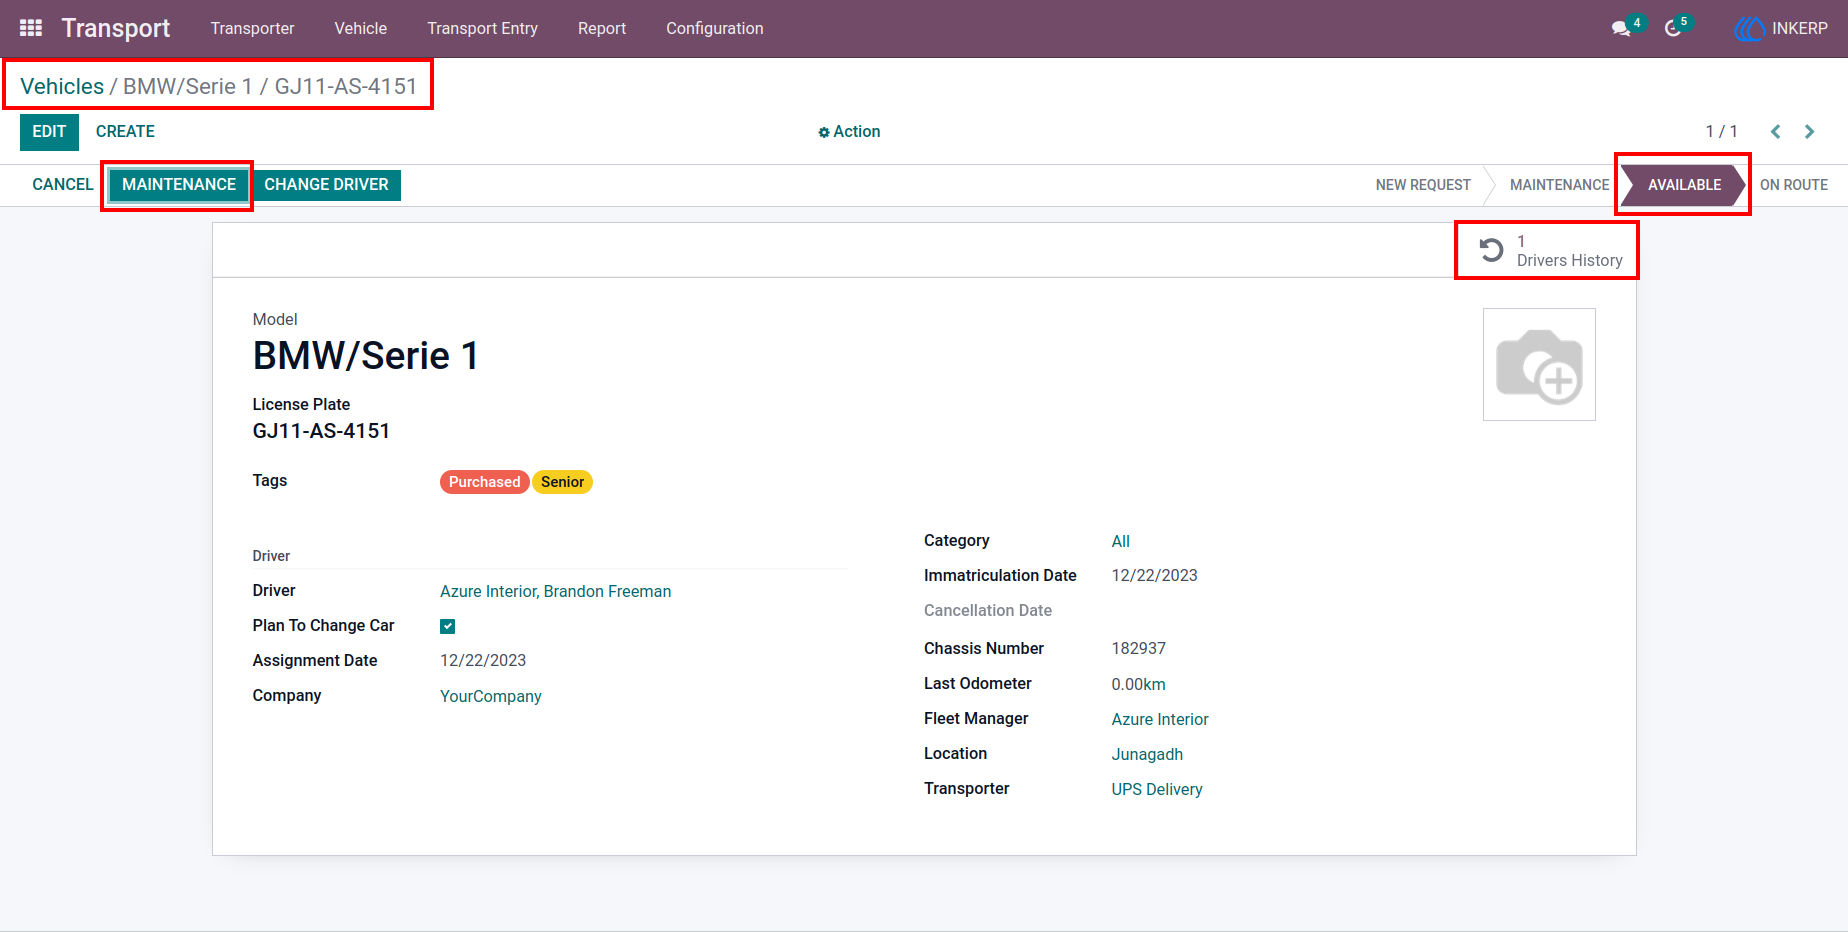Click the Vehicles breadcrumb link

[x=62, y=86]
